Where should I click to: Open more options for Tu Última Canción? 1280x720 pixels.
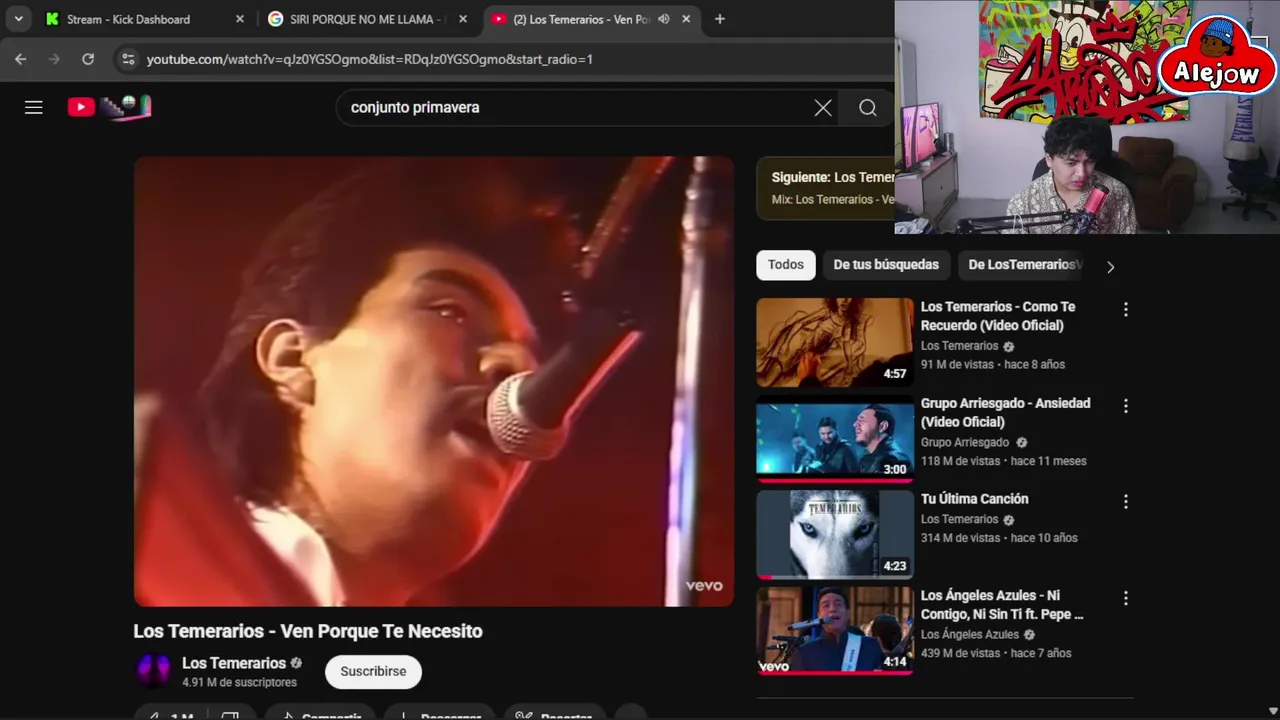pos(1125,502)
